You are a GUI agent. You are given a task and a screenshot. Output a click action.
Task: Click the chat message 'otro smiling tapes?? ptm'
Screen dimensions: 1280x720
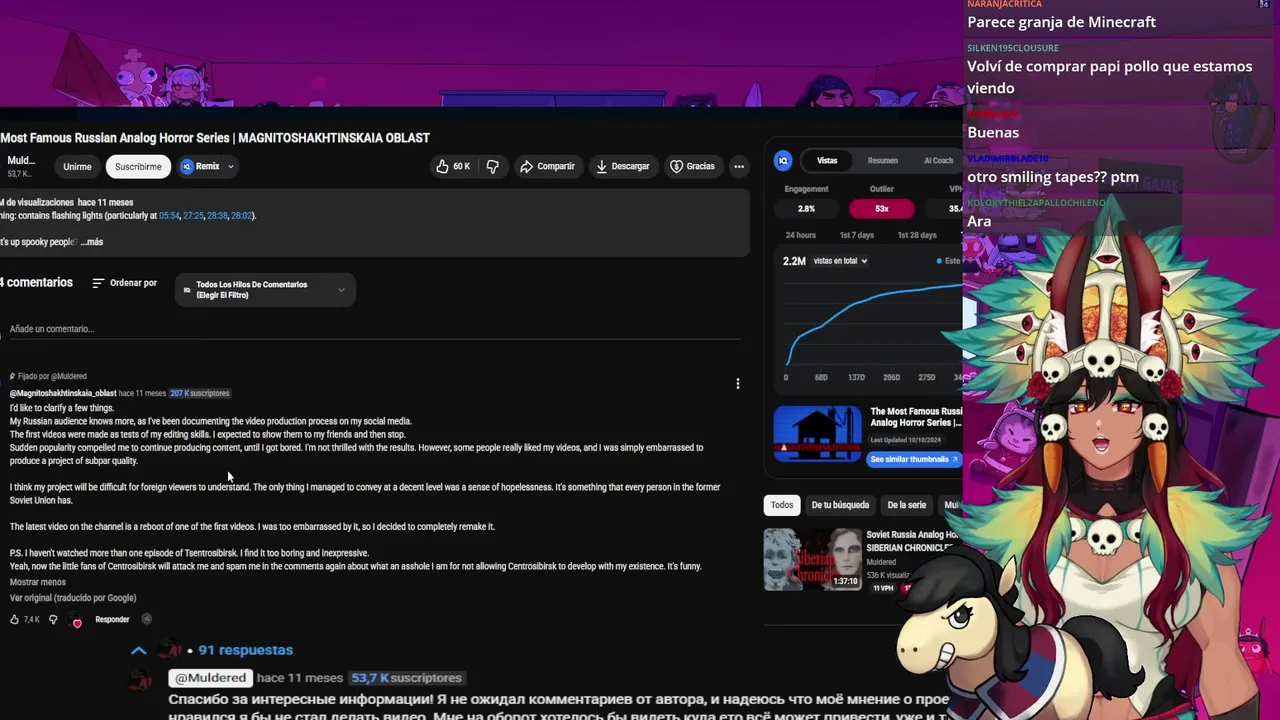coord(1053,177)
